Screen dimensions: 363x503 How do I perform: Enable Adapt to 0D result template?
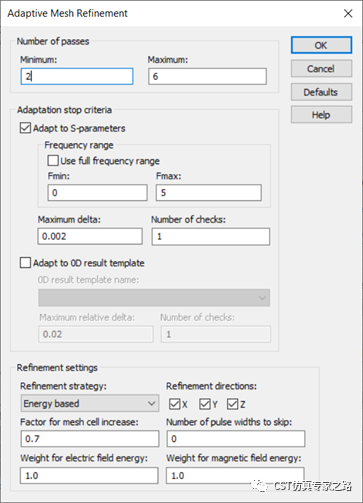(25, 263)
